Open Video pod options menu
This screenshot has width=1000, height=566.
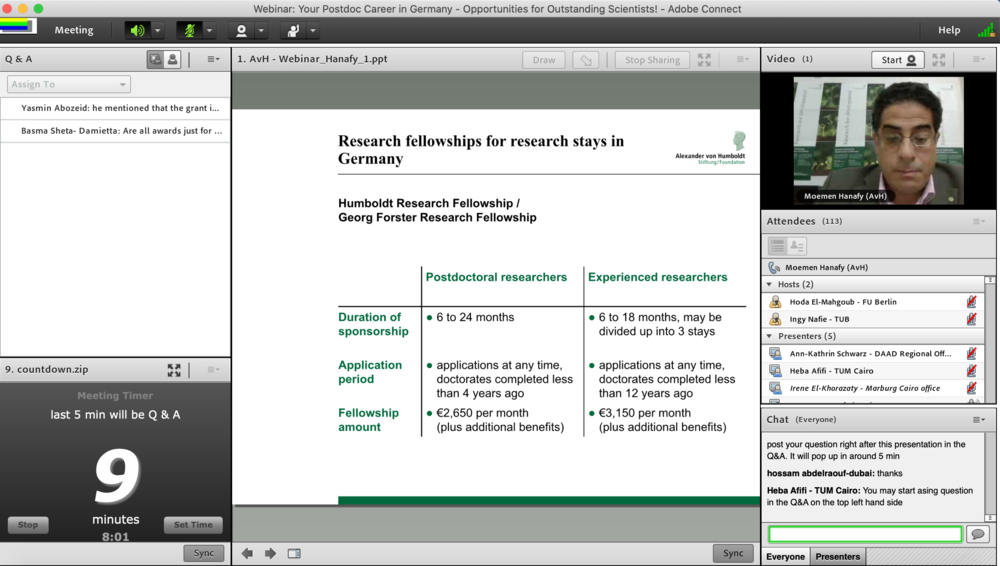tap(978, 59)
